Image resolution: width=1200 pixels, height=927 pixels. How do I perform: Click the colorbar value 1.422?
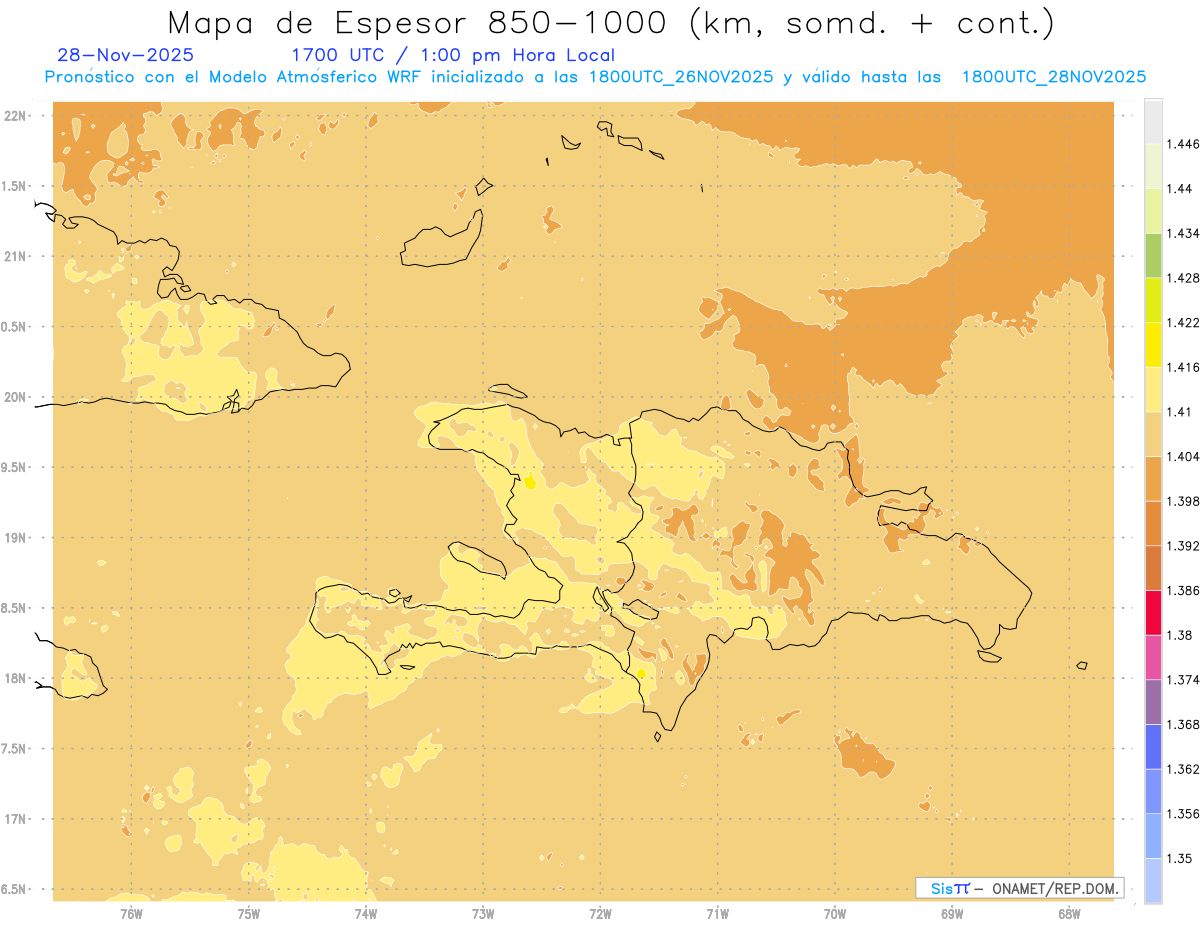point(1183,322)
